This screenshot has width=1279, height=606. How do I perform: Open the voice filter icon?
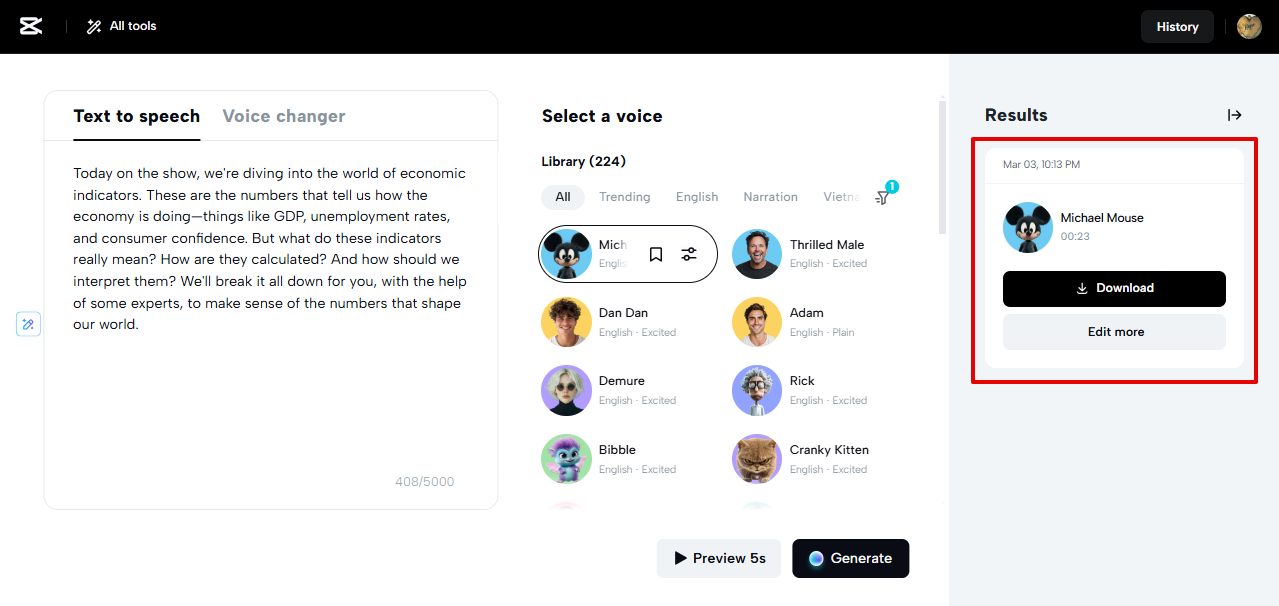882,198
